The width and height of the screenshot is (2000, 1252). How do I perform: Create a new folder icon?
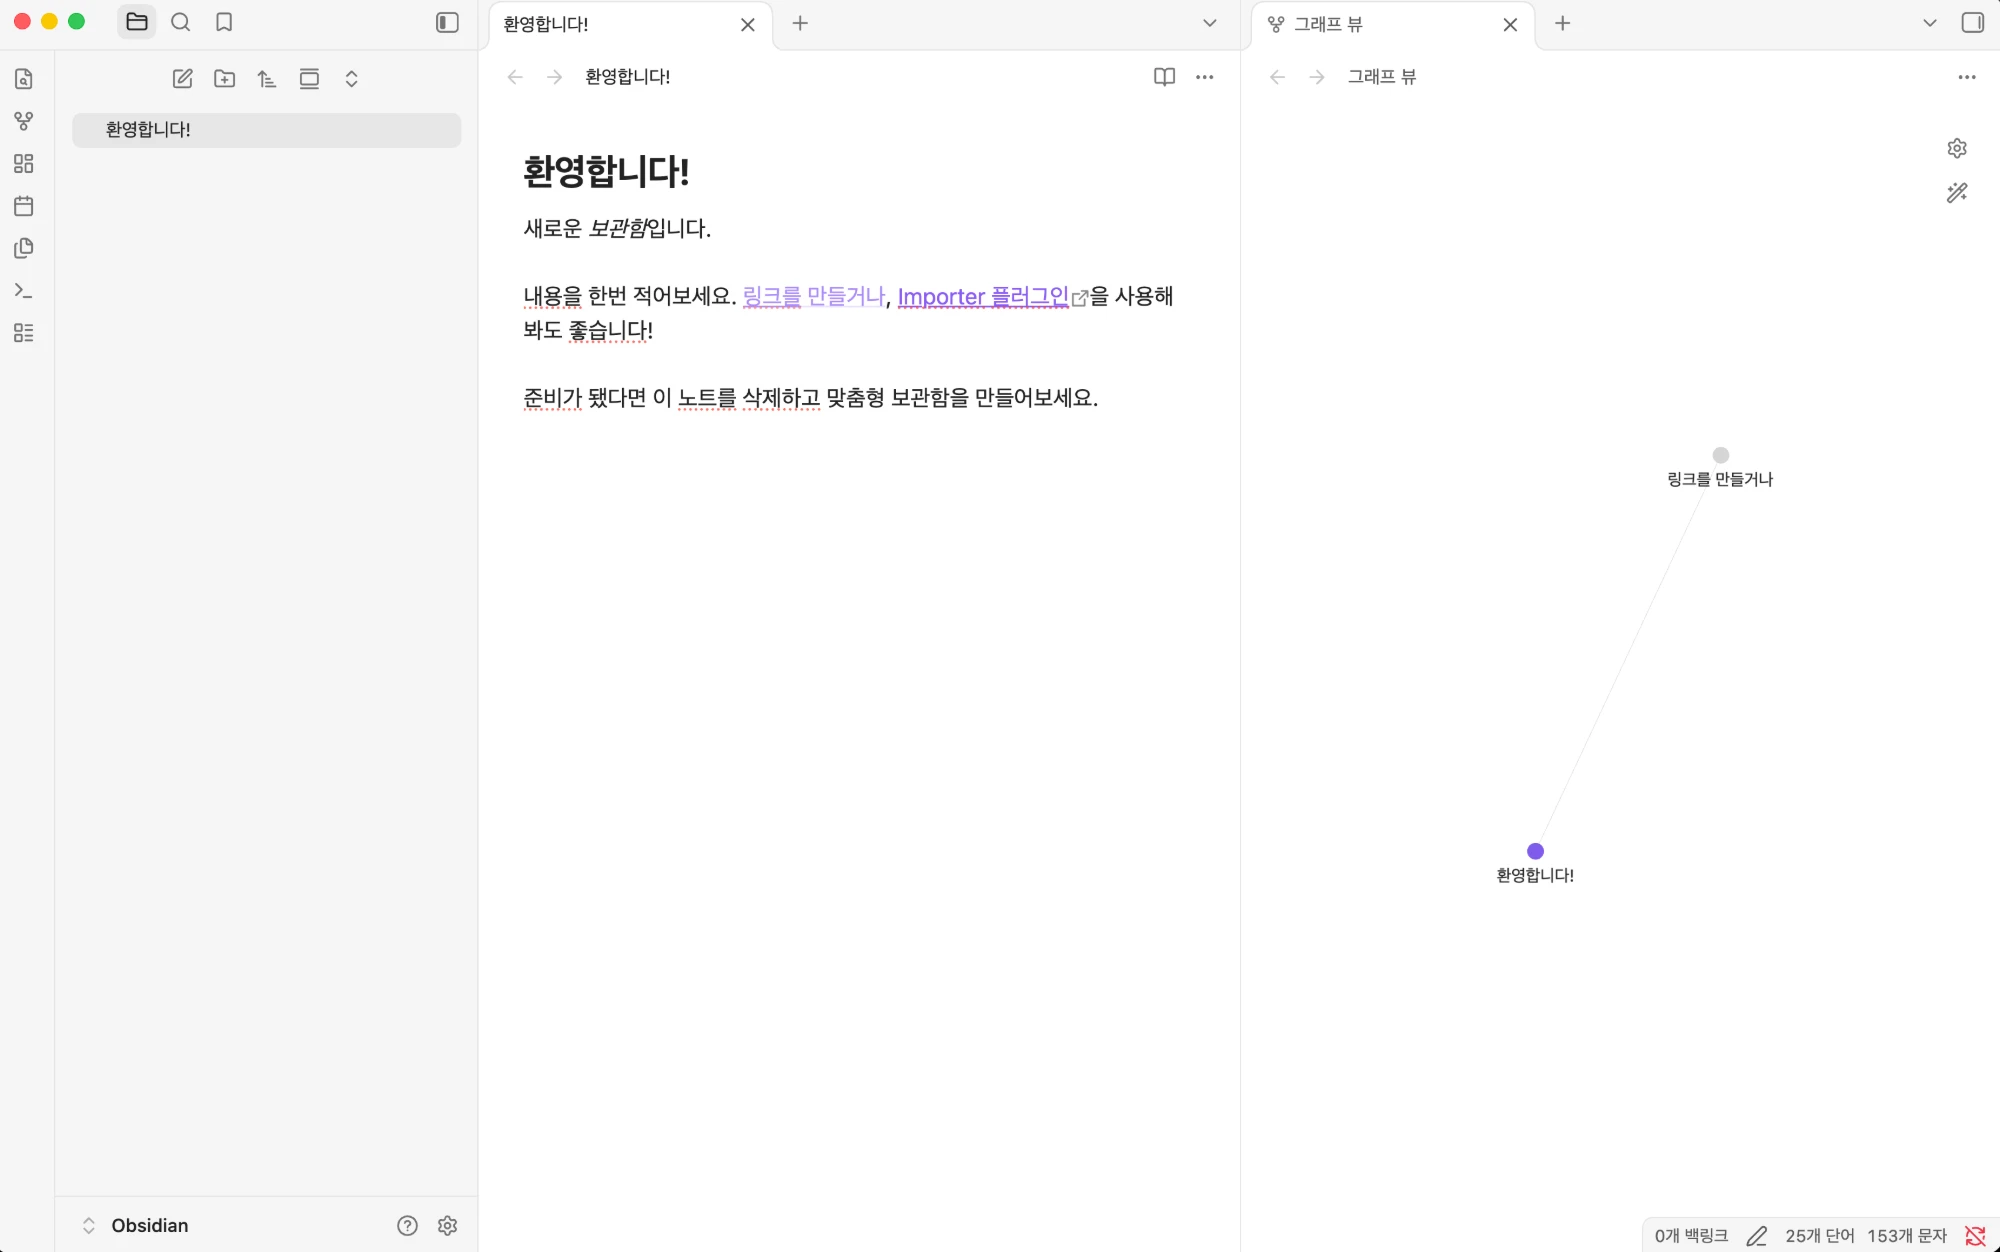coord(225,79)
